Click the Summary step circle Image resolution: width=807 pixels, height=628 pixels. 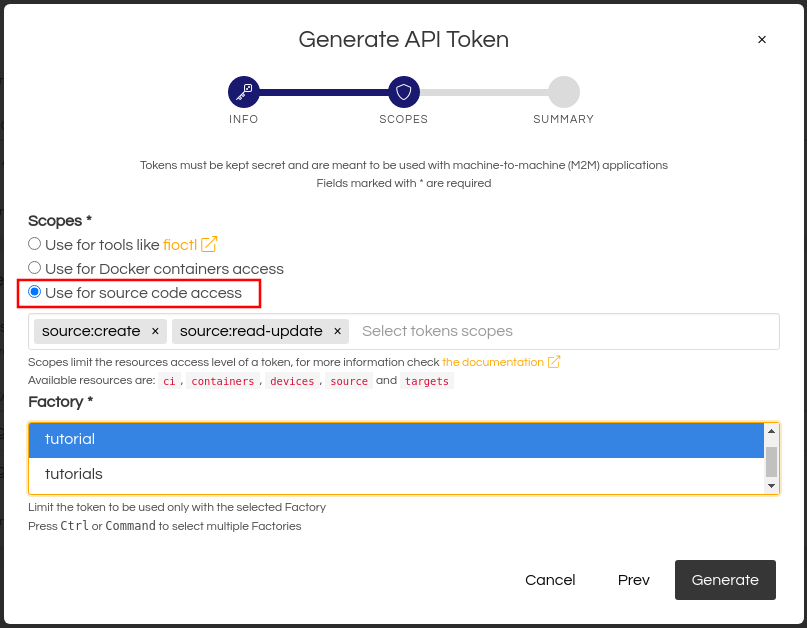(563, 92)
